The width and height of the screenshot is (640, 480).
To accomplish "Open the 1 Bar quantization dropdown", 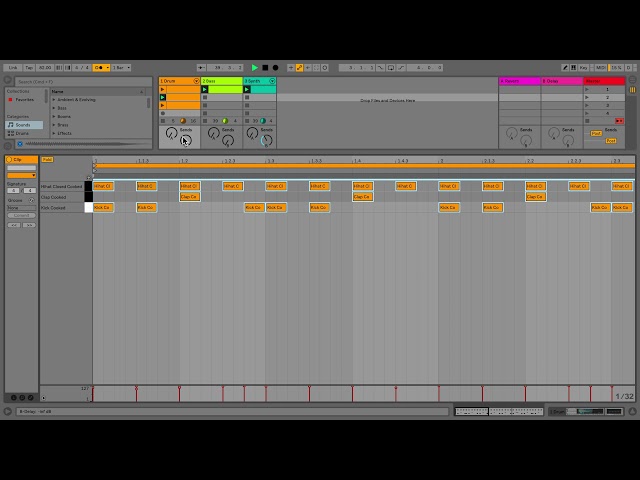I will coord(121,67).
